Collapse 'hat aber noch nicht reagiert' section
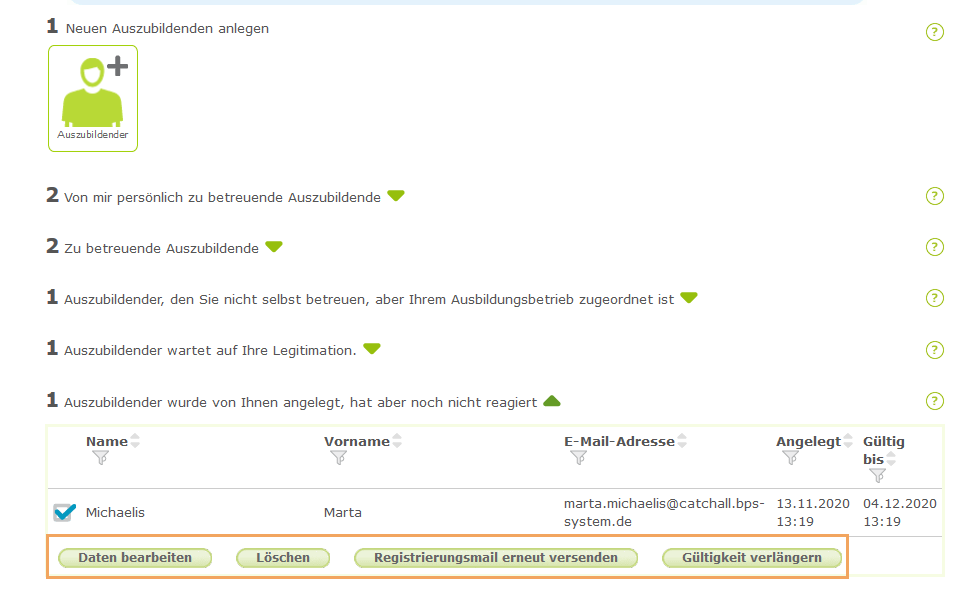The width and height of the screenshot is (969, 606). tap(551, 402)
